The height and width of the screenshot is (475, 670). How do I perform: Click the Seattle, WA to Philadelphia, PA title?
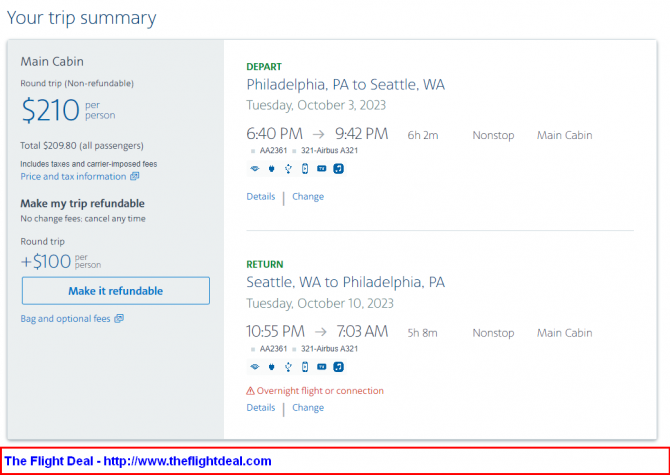pos(346,282)
